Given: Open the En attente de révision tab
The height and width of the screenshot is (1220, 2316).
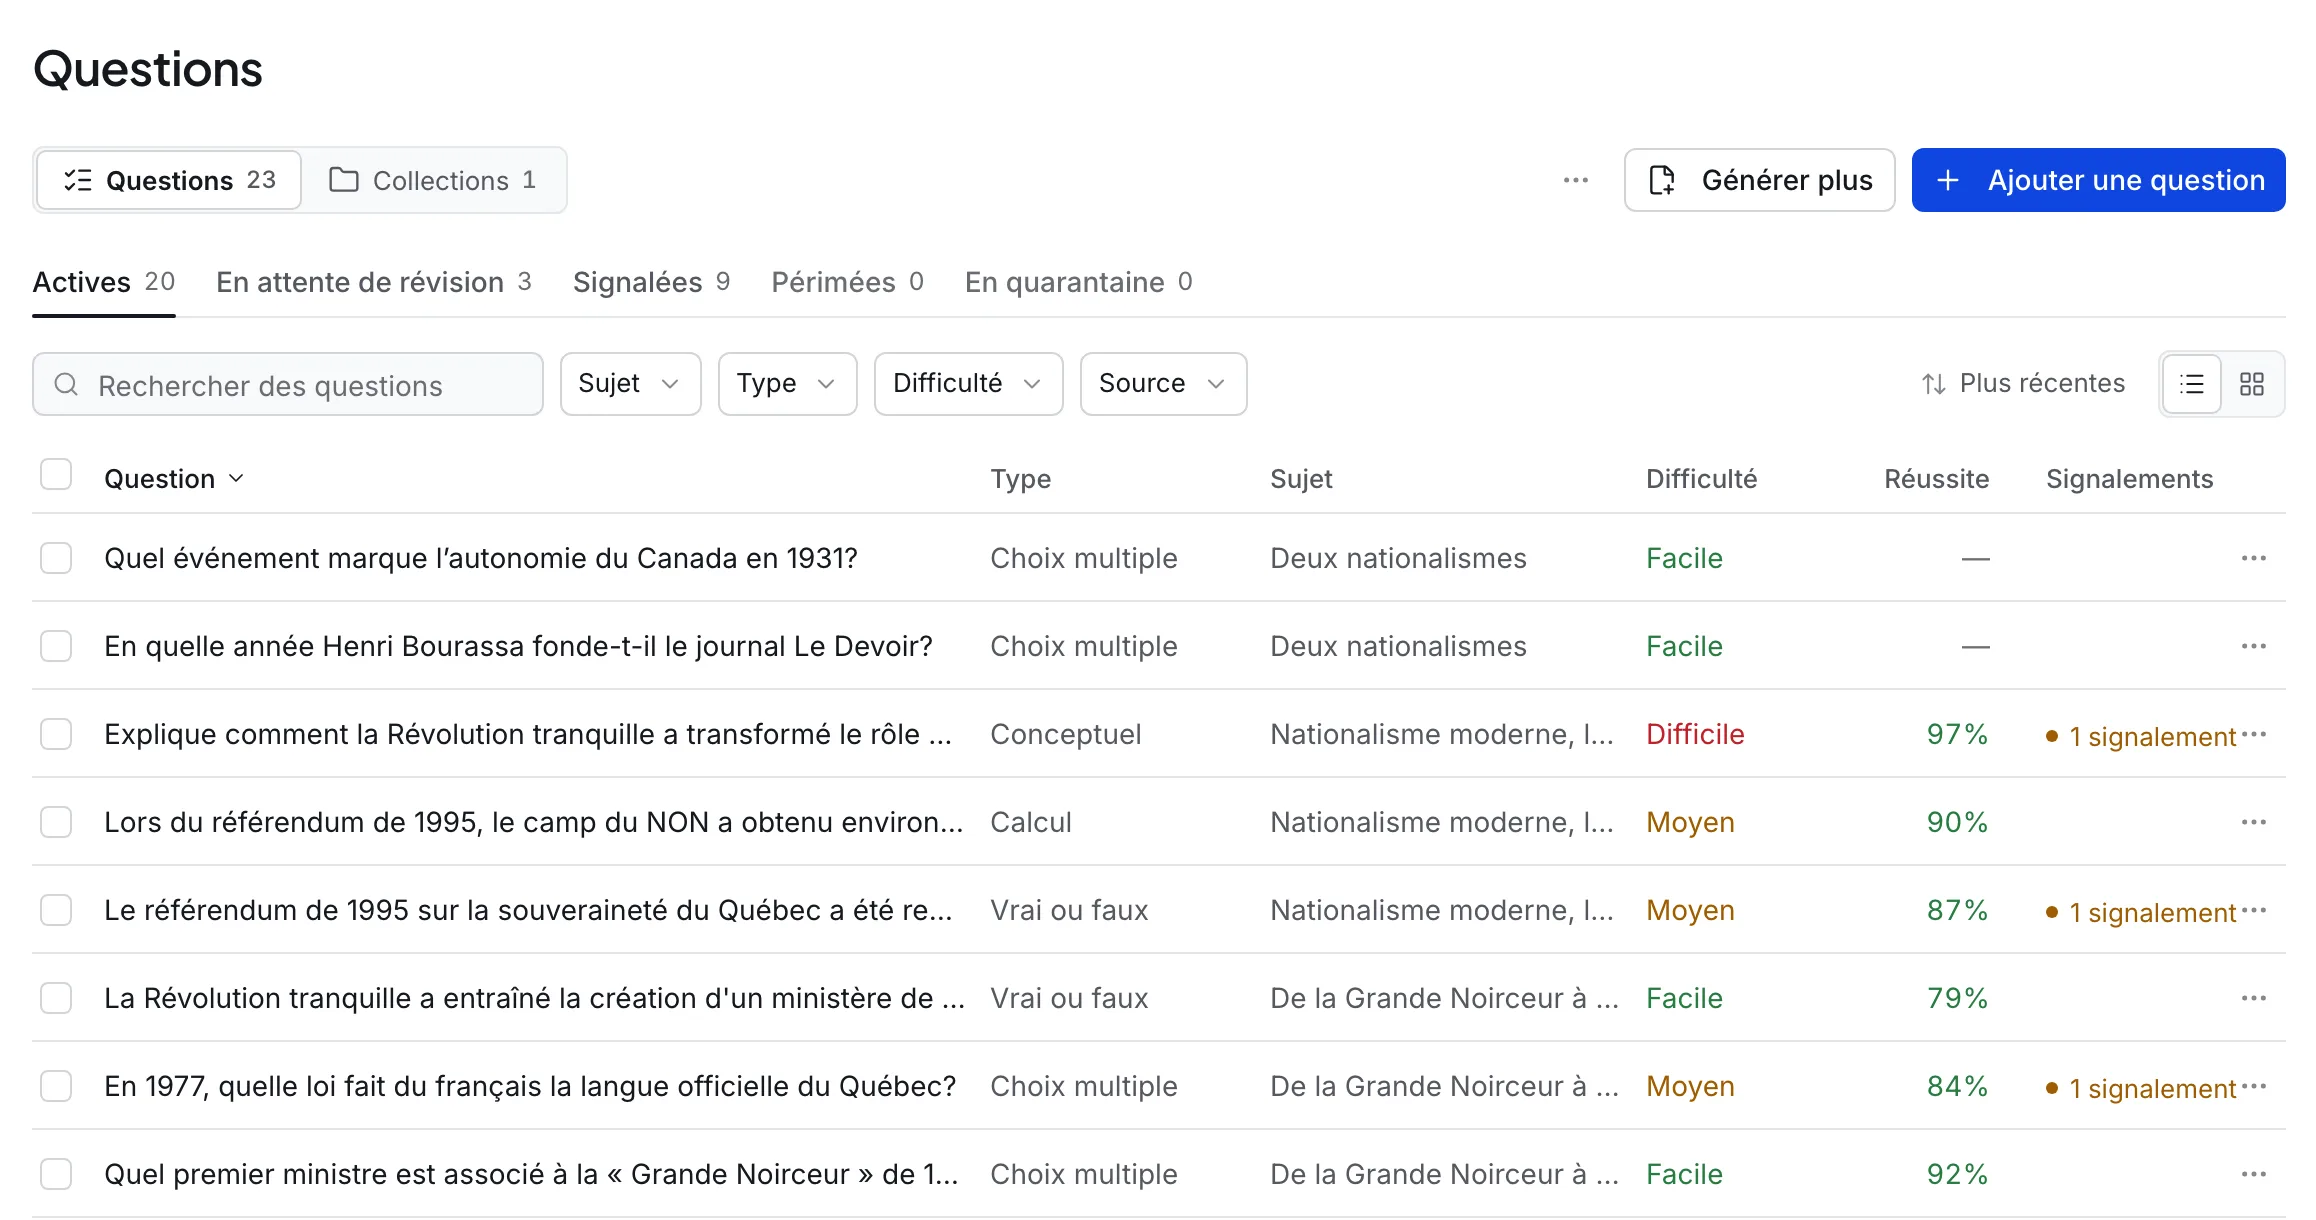Looking at the screenshot, I should pos(373,282).
